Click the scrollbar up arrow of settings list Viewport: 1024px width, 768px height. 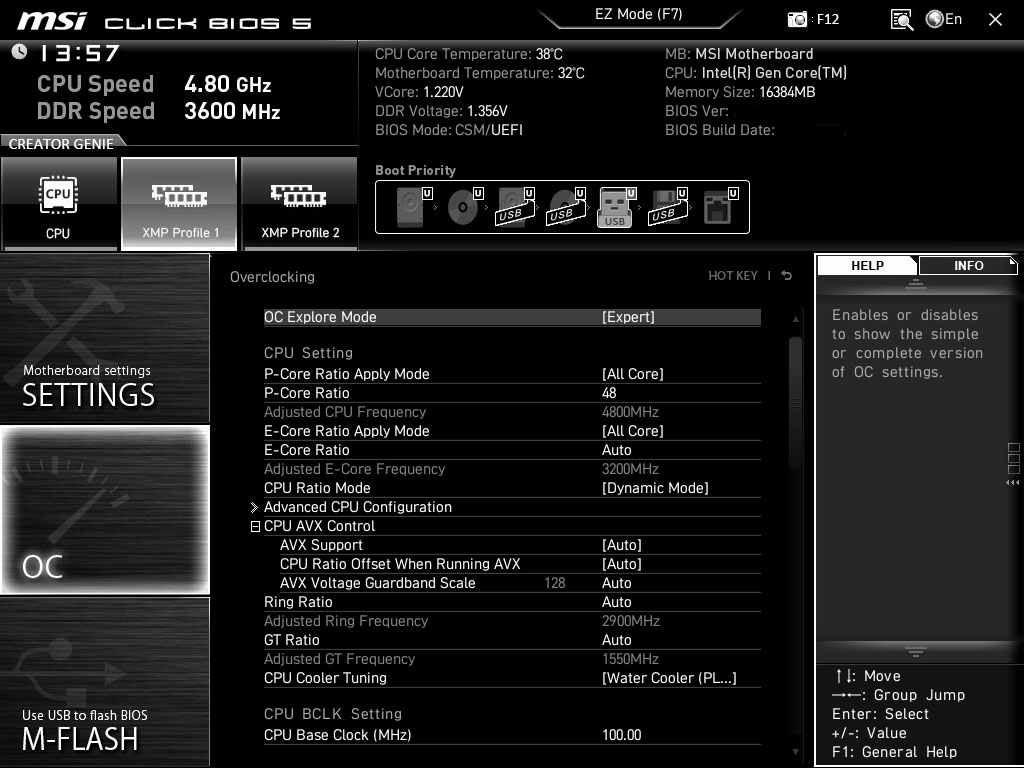(795, 319)
